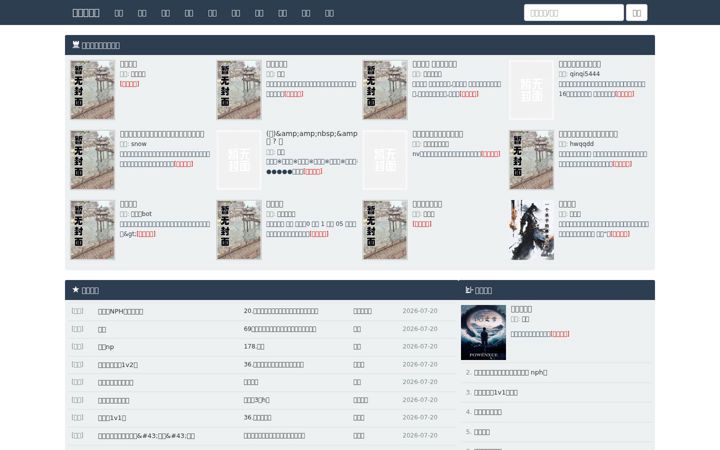
Task: Click the red read-more link in qinqi5444's card
Action: pyautogui.click(x=624, y=94)
